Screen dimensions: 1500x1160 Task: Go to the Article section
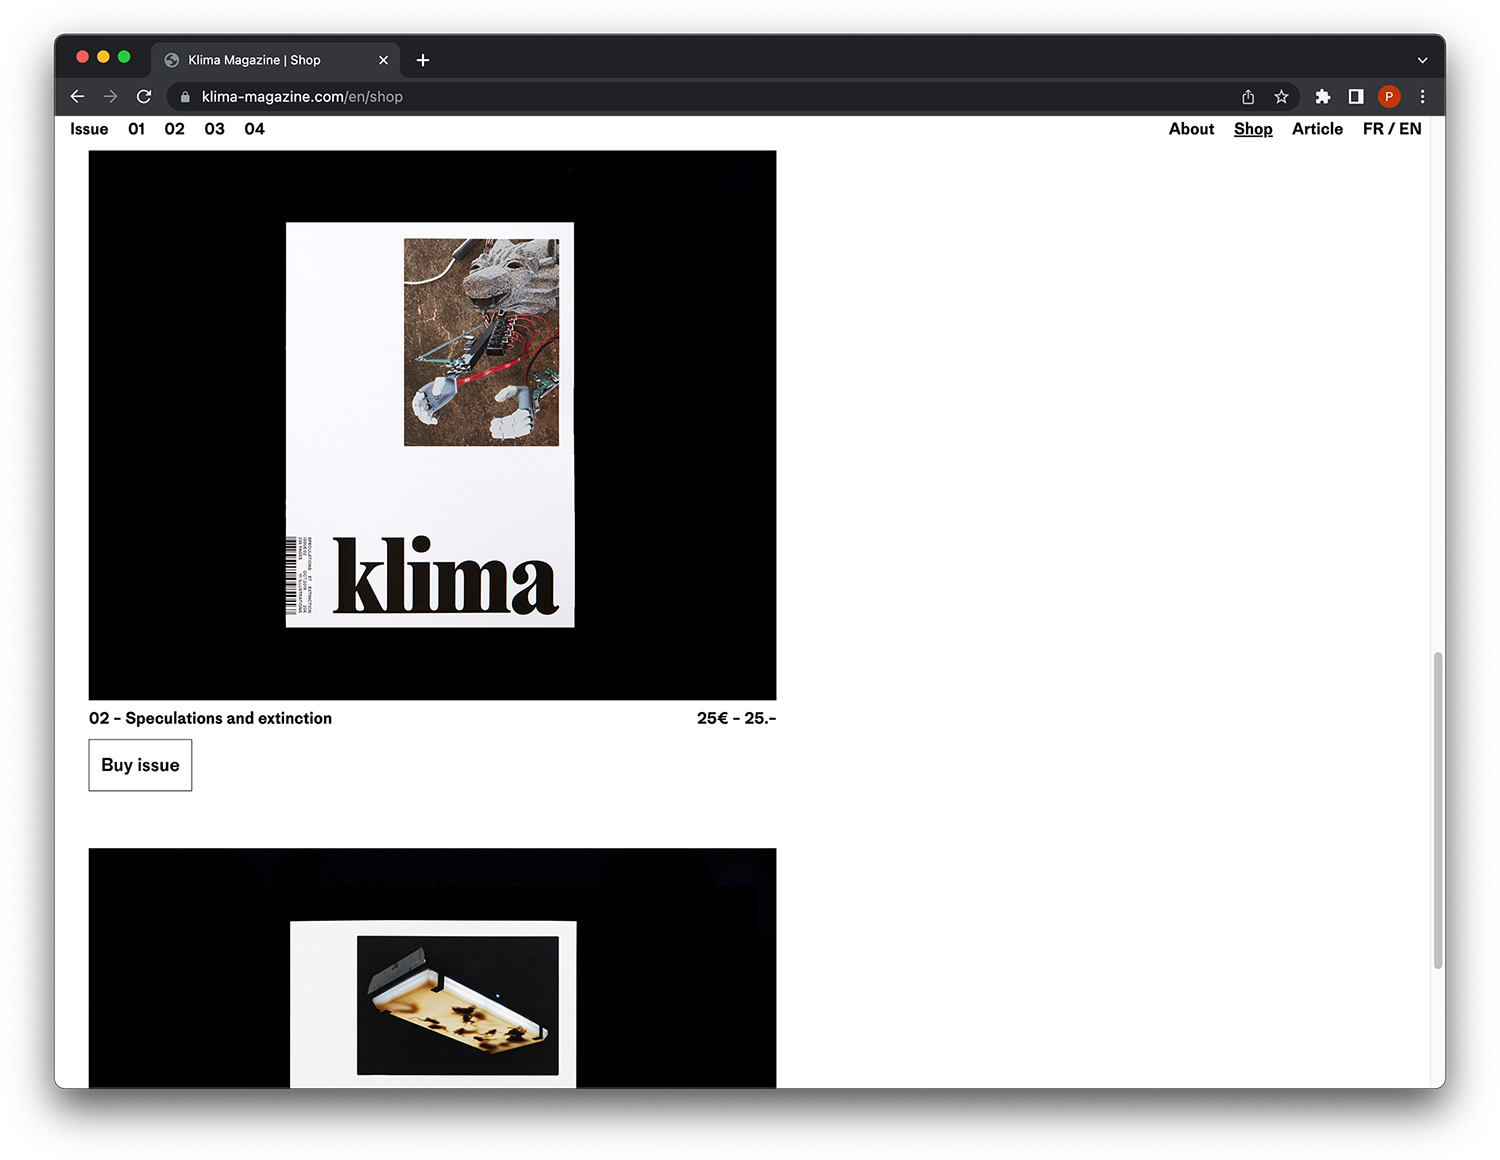tap(1317, 129)
